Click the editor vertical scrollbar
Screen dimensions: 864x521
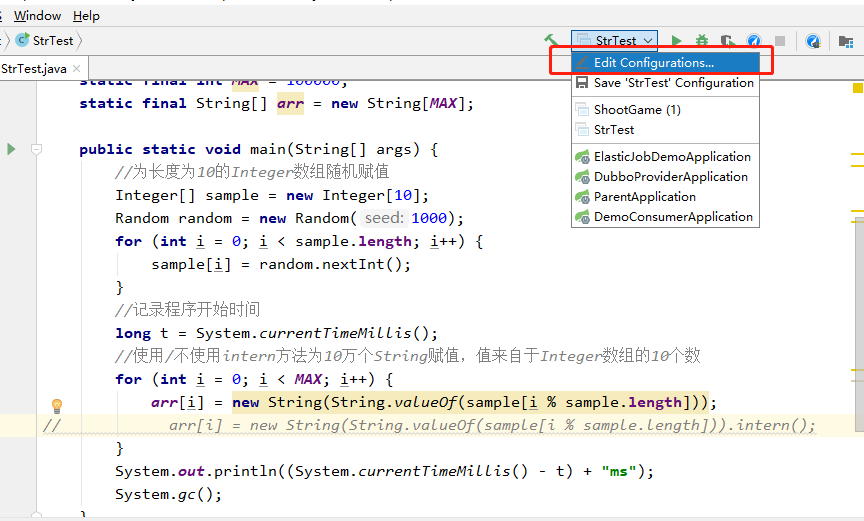point(859,325)
